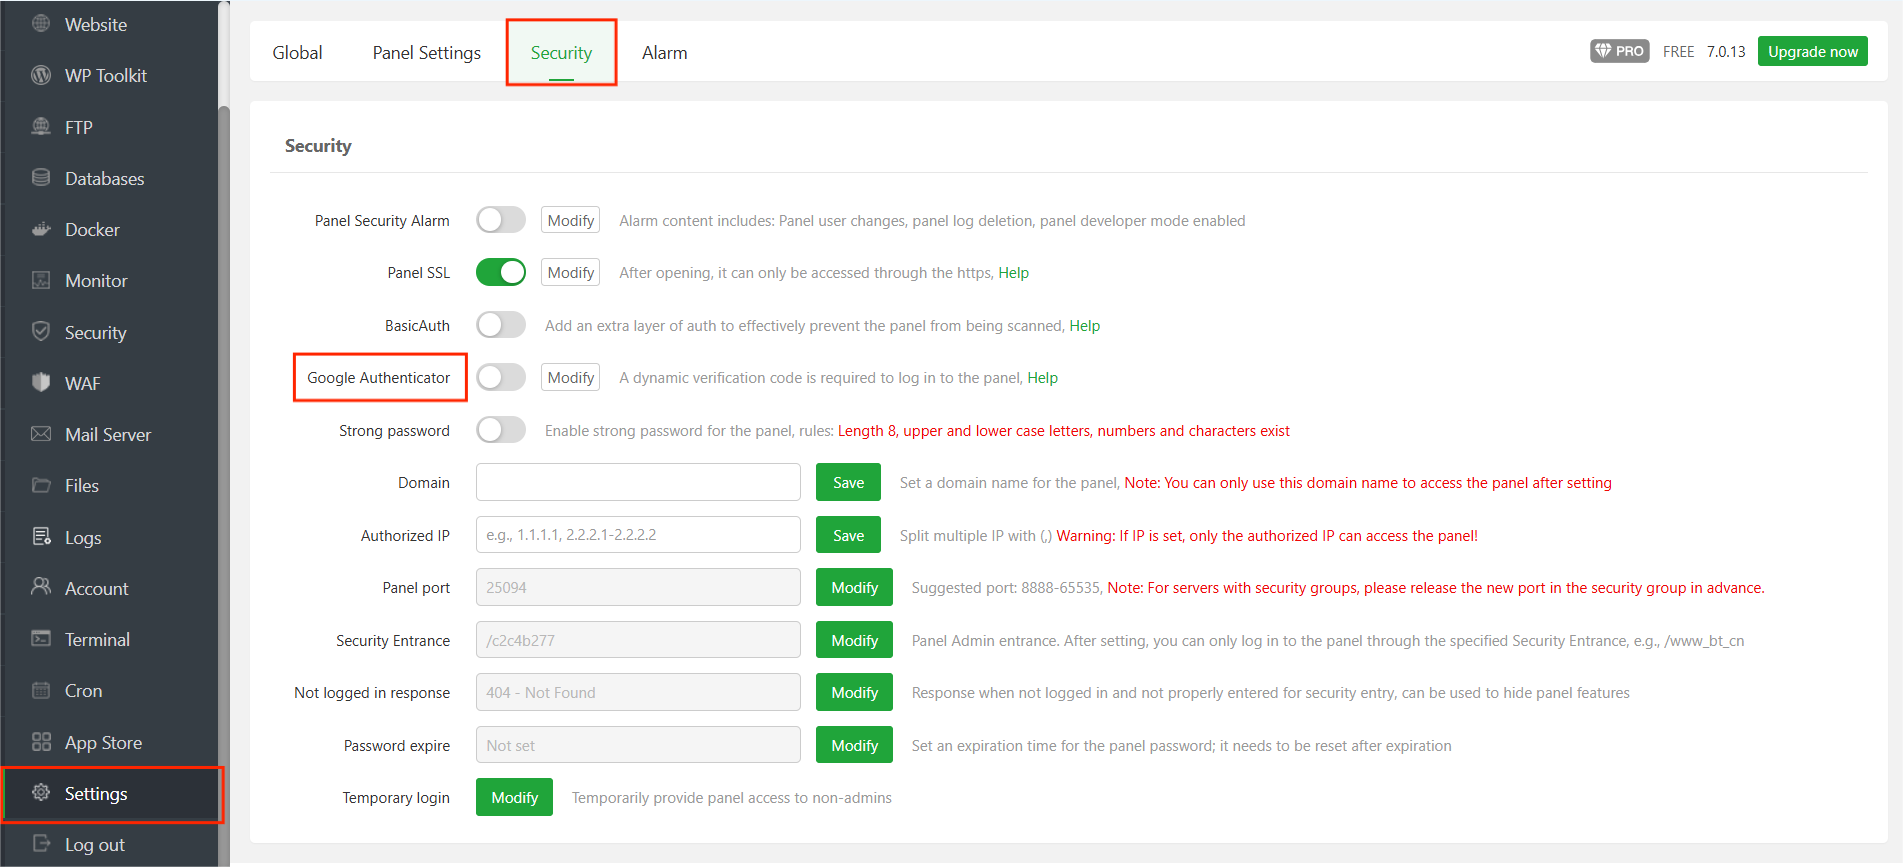Screen dimensions: 1903x867
Task: Save the Domain field value
Action: point(848,483)
